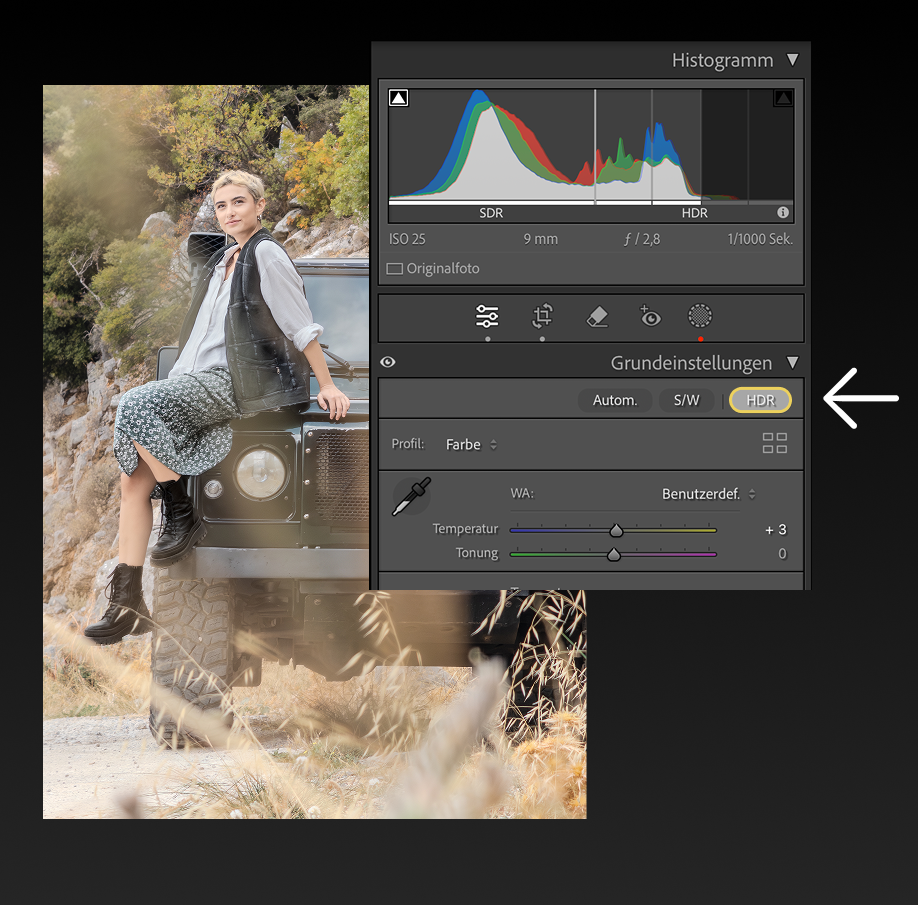Click the Temperatur slider handle
The width and height of the screenshot is (918, 905).
[617, 530]
